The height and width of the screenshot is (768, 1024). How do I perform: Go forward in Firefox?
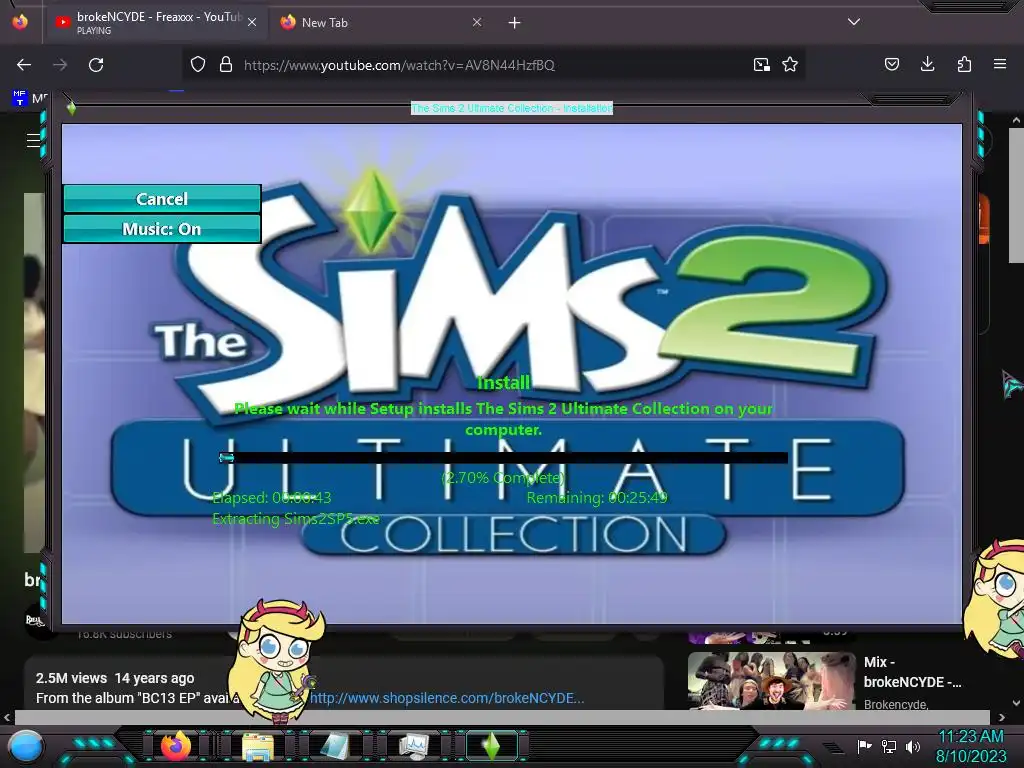pos(60,65)
